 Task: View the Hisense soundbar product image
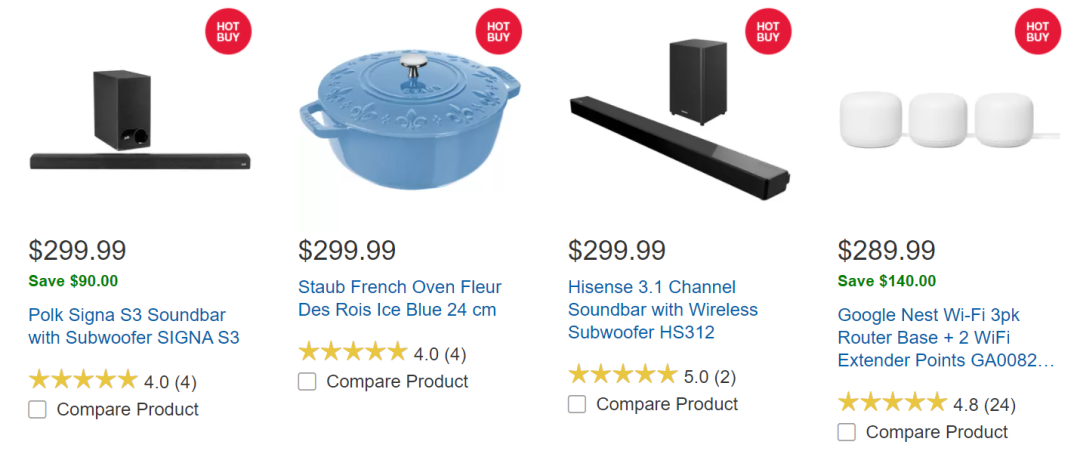(x=680, y=120)
